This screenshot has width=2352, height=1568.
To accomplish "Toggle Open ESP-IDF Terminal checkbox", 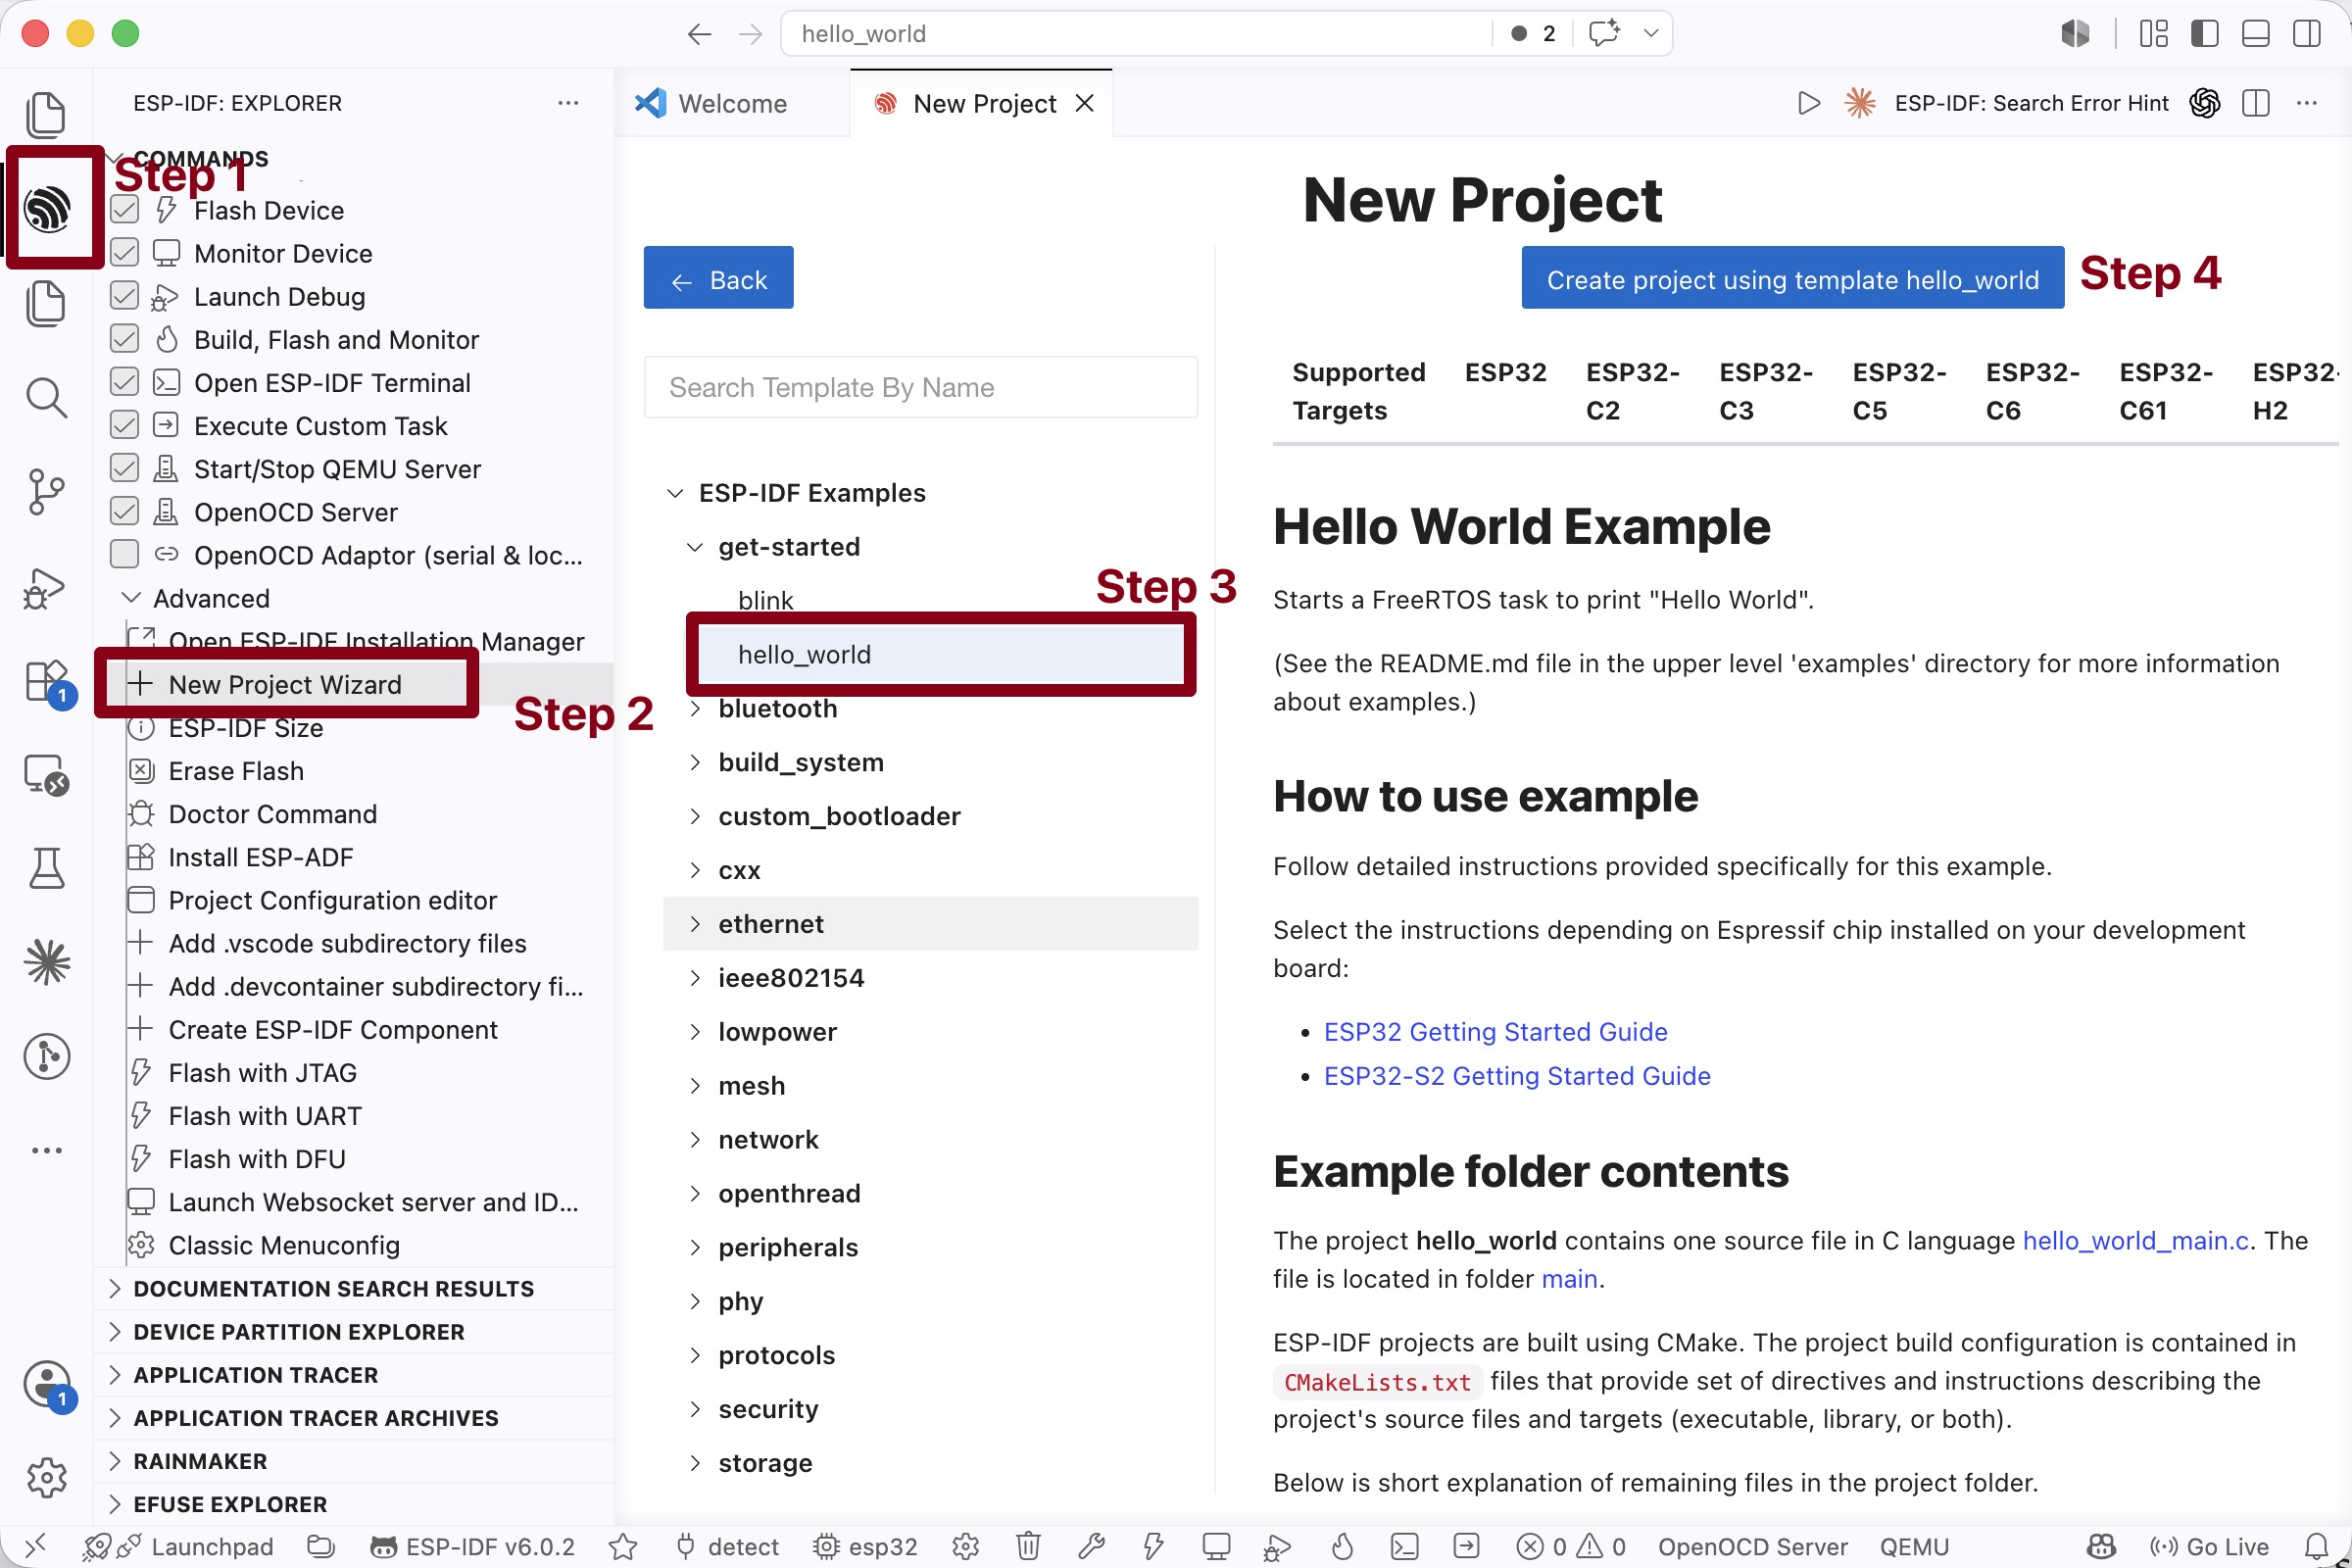I will click(x=124, y=382).
